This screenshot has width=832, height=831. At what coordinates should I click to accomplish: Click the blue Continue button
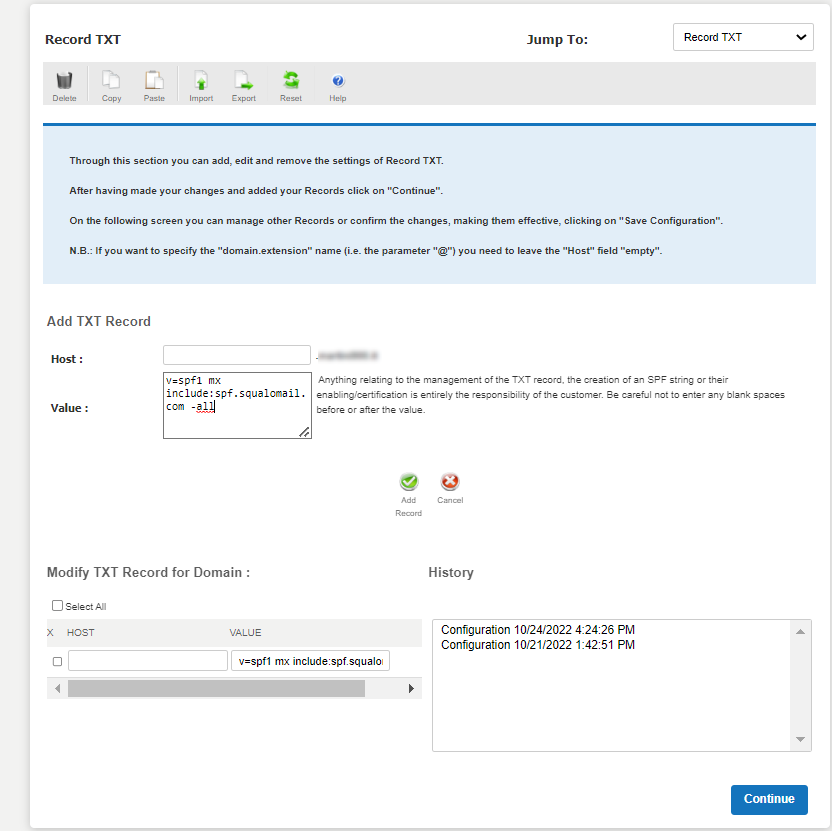pos(768,799)
